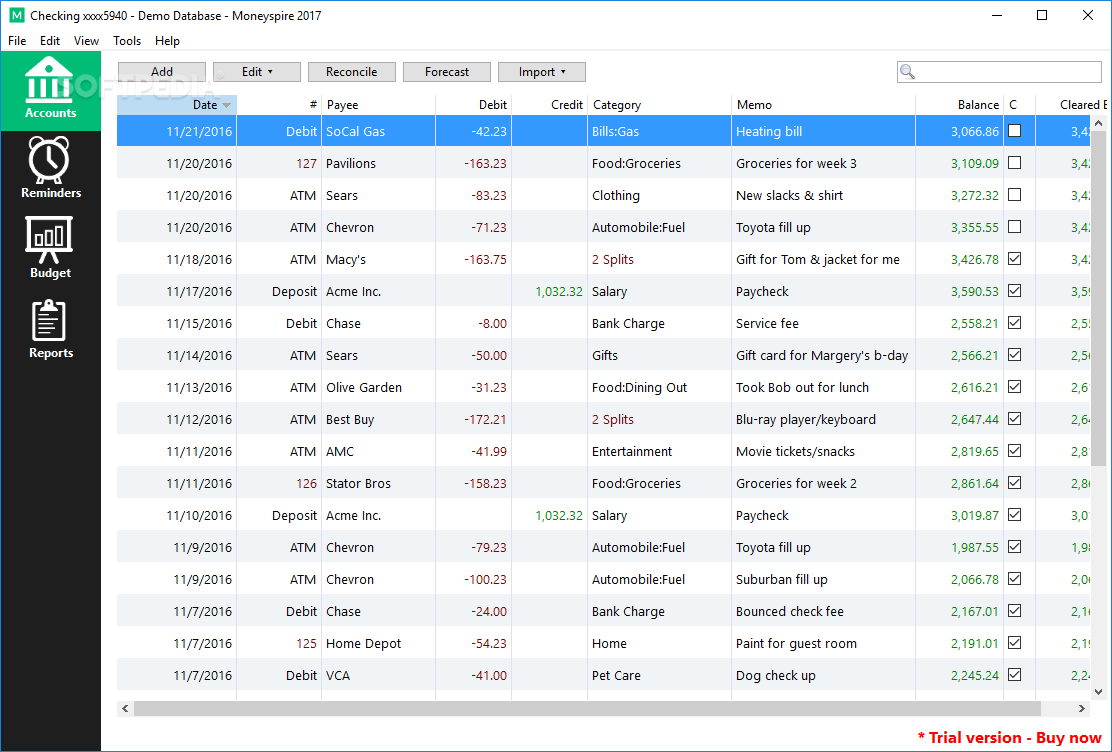
Task: Click the horizontal scrollbar right arrow
Action: (x=1082, y=708)
